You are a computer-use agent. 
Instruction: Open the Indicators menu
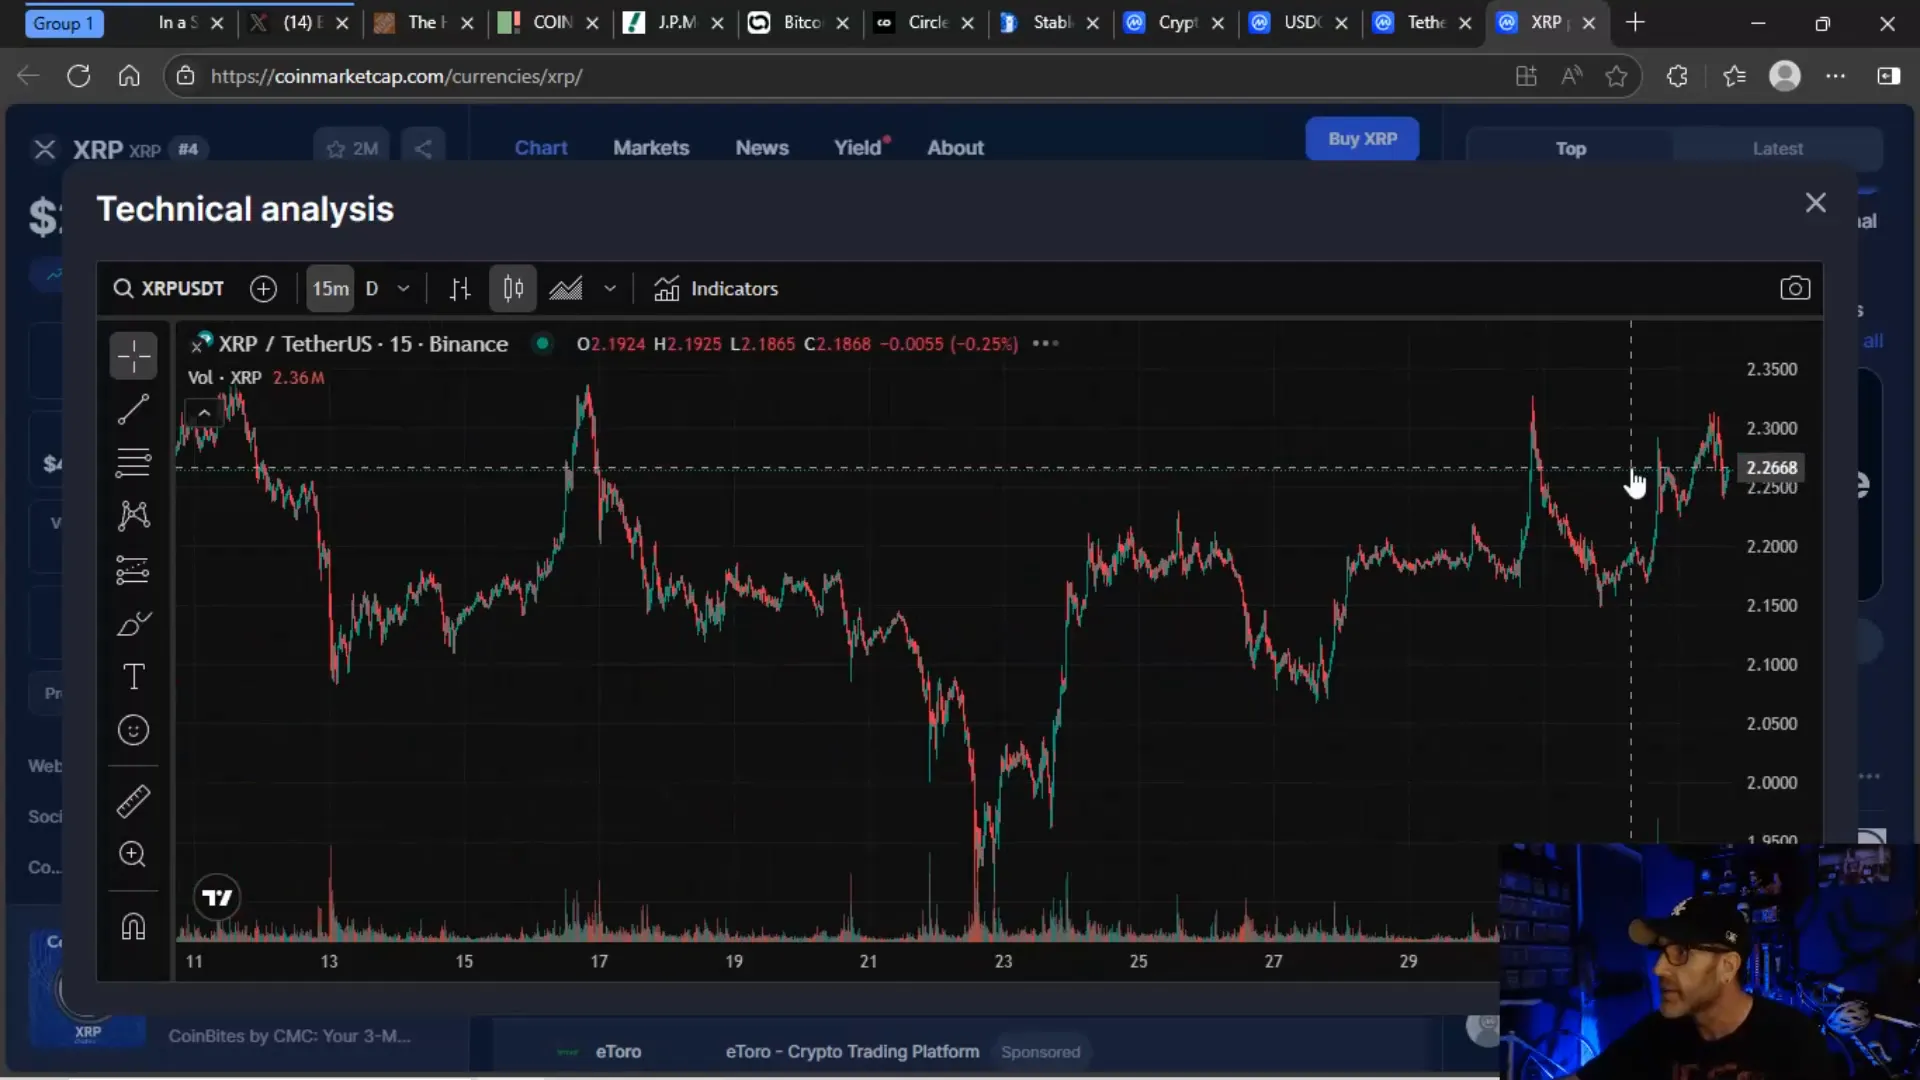point(716,289)
